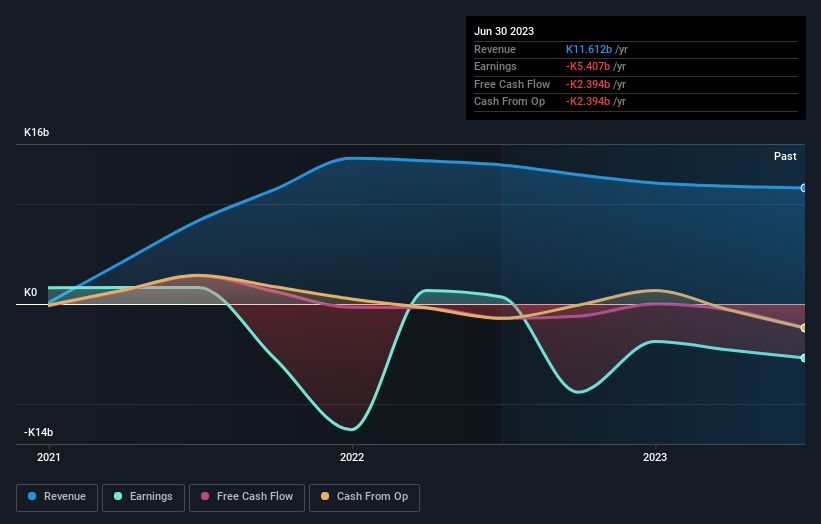Viewport: 821px width, 524px height.
Task: Select the Cash From Op endpoint marker
Action: [x=804, y=328]
